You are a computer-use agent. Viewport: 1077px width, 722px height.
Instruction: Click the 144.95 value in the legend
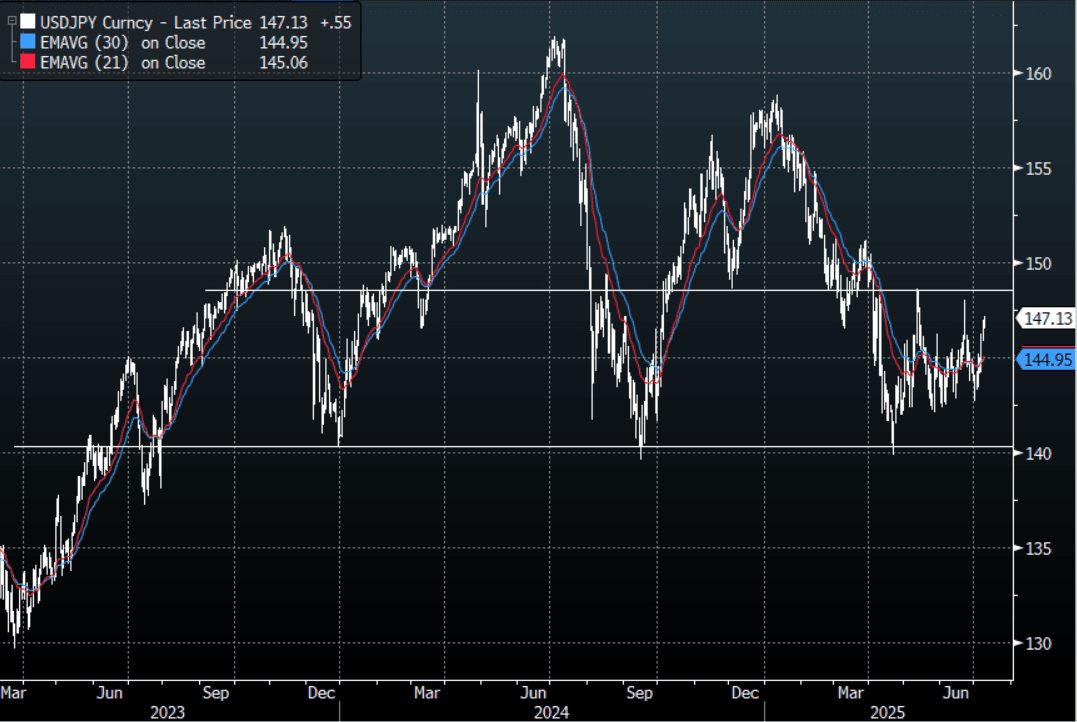point(283,43)
